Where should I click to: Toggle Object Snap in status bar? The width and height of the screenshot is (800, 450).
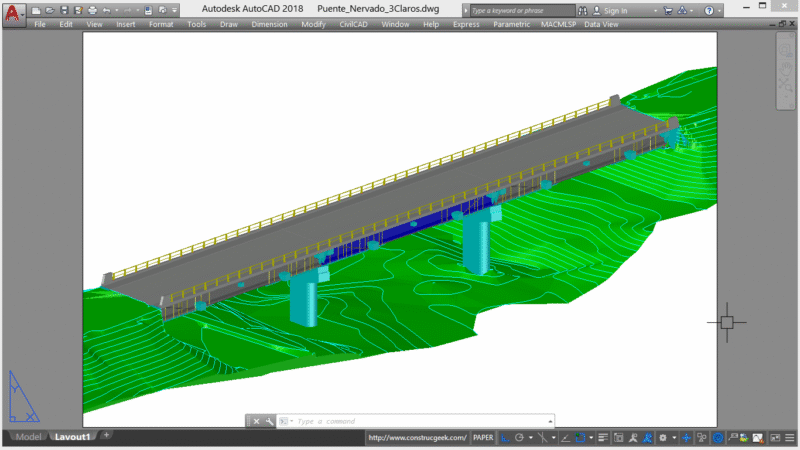point(580,438)
